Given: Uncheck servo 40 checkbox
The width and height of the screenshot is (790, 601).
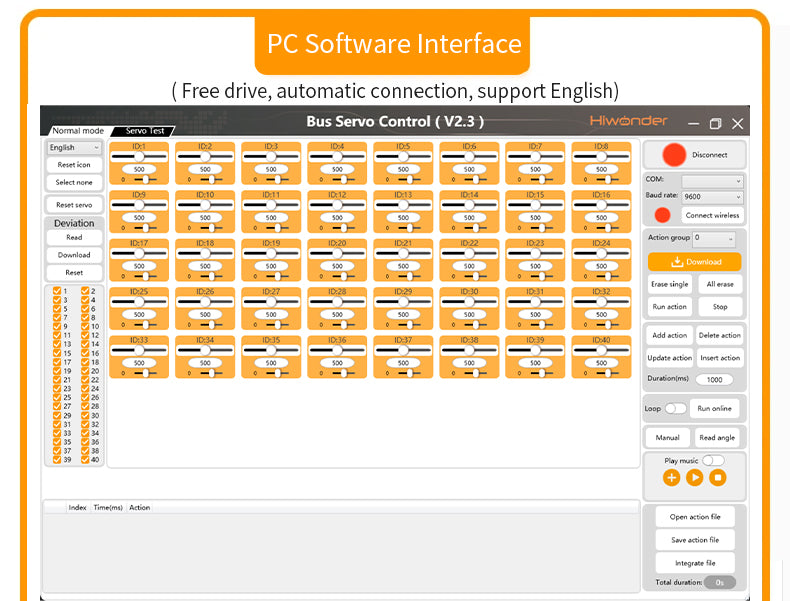Looking at the screenshot, I should tap(85, 460).
